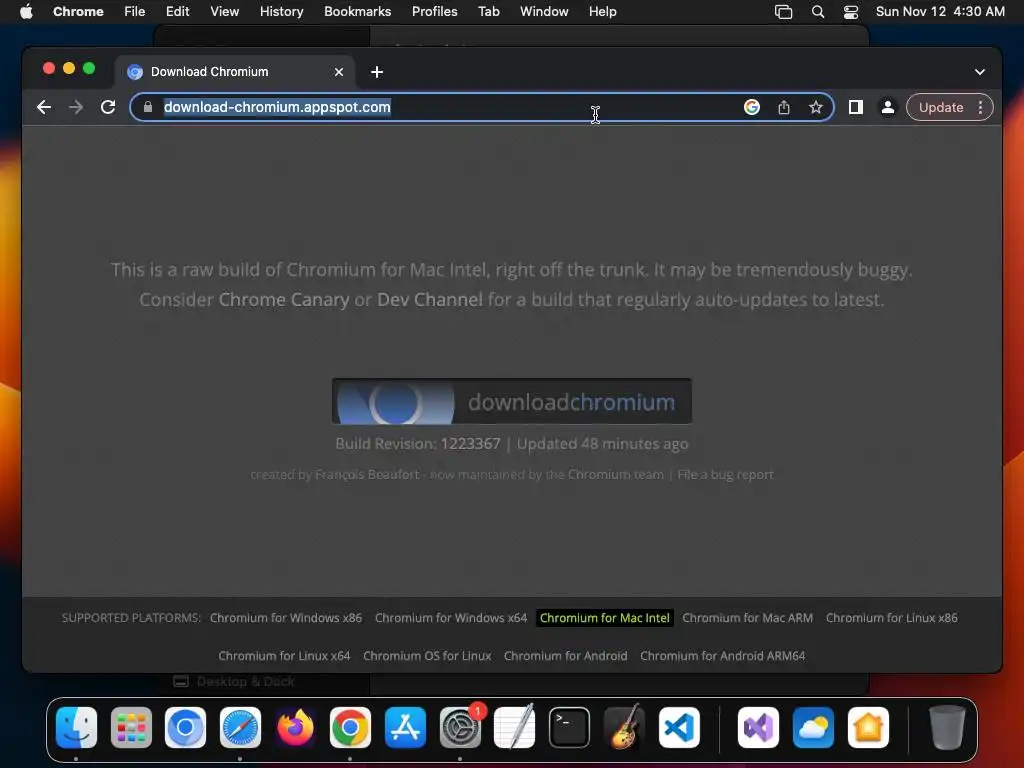
Task: Click the share page icon
Action: point(784,107)
